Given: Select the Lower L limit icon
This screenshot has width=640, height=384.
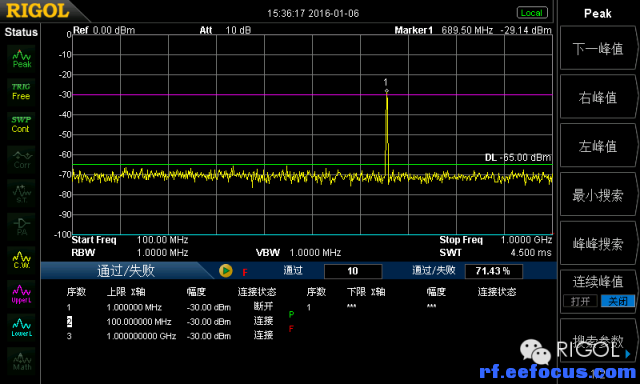Looking at the screenshot, I should click(21, 327).
